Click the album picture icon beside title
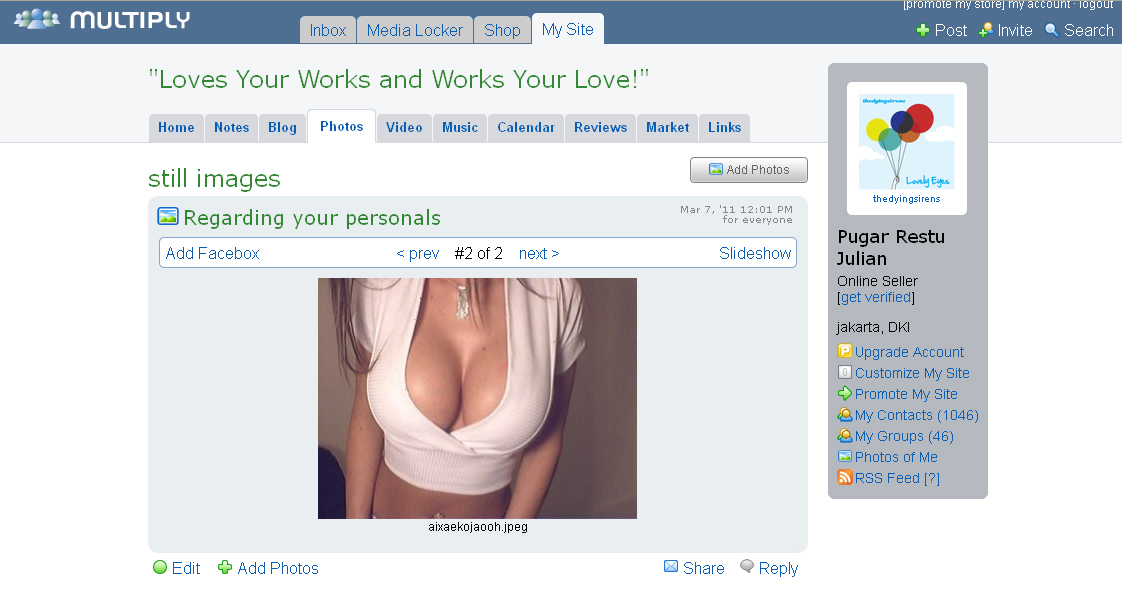This screenshot has width=1122, height=599. (x=168, y=216)
